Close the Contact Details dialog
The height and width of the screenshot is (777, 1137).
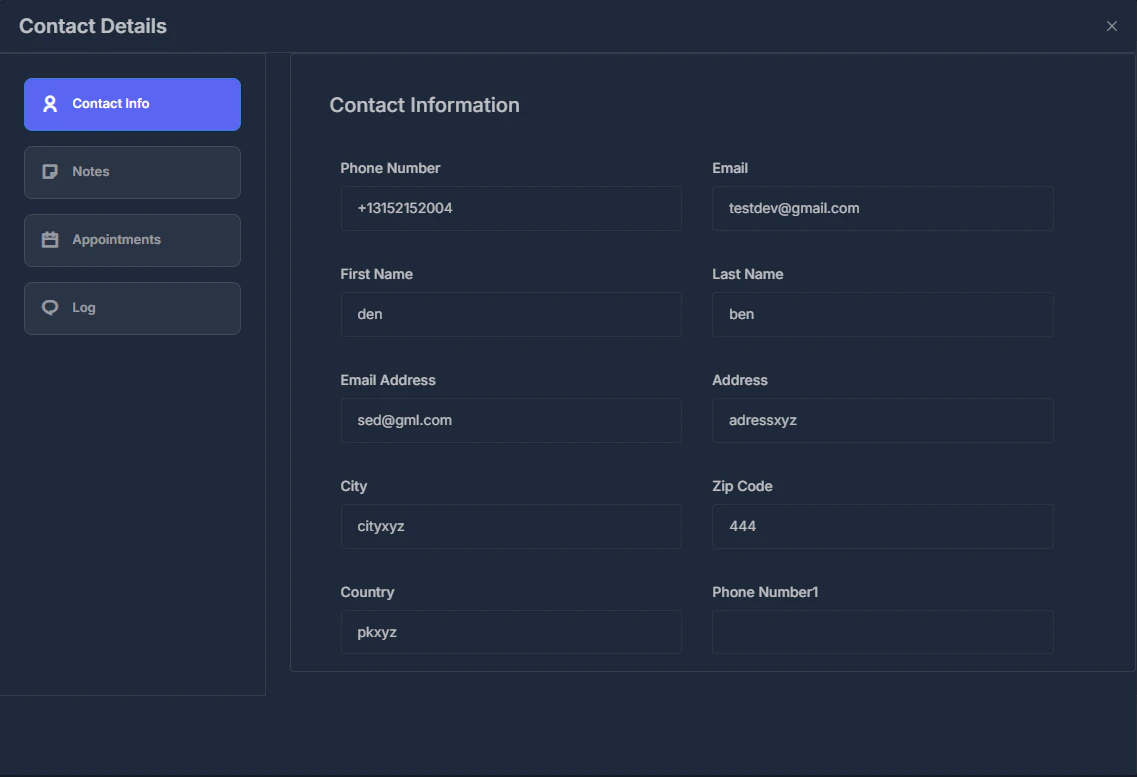coord(1111,26)
